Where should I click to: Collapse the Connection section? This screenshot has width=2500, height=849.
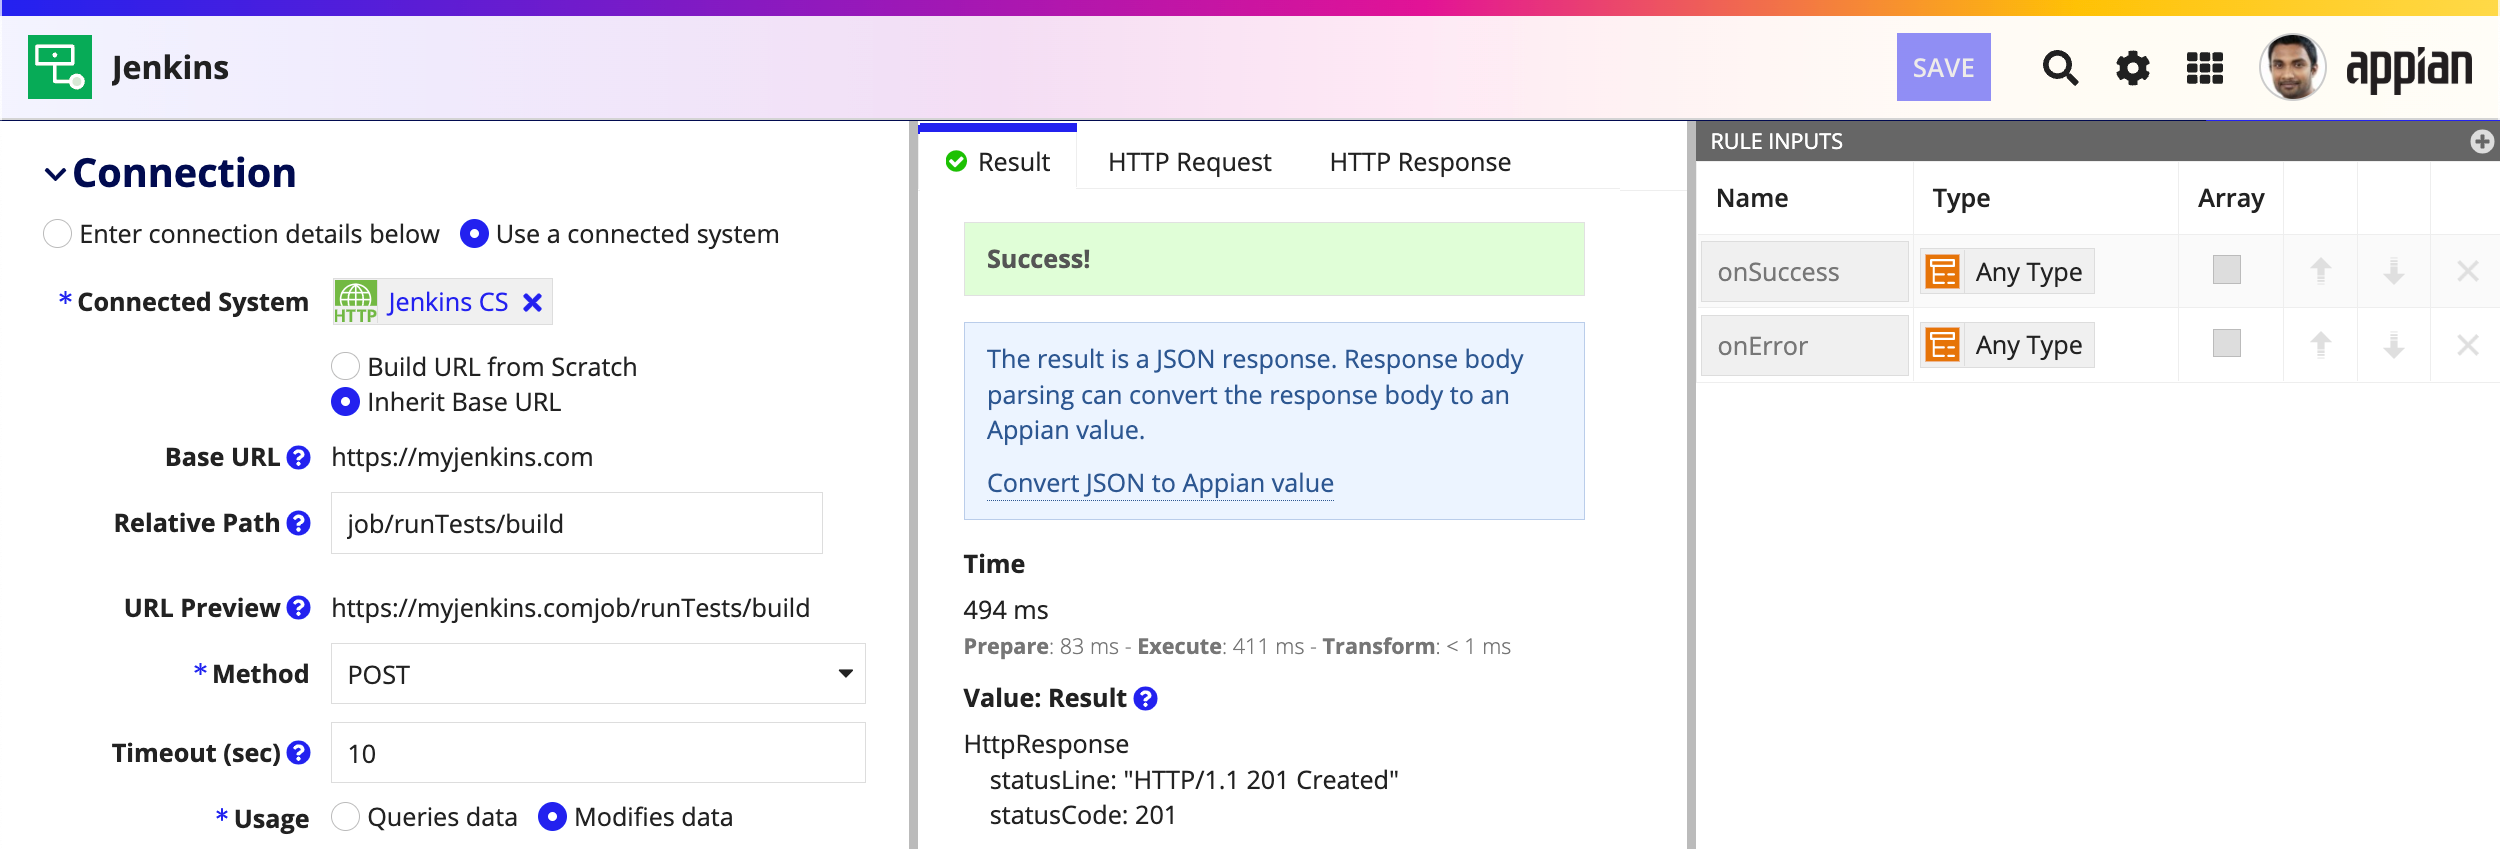(x=55, y=174)
